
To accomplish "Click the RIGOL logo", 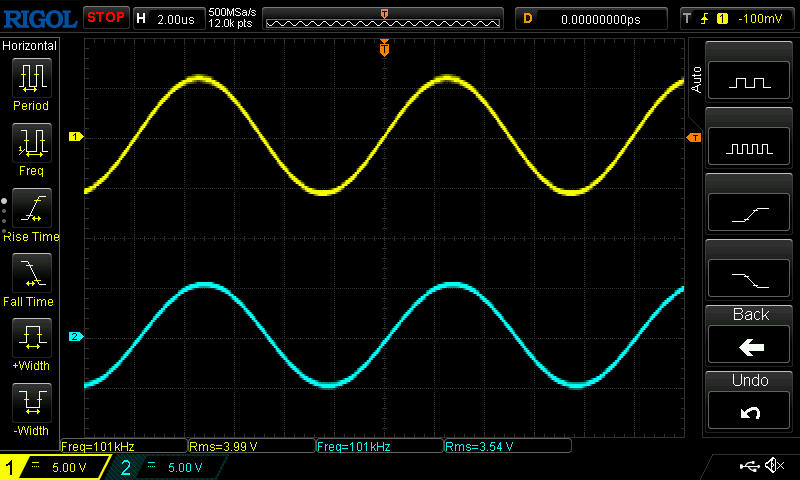I will click(x=40, y=19).
